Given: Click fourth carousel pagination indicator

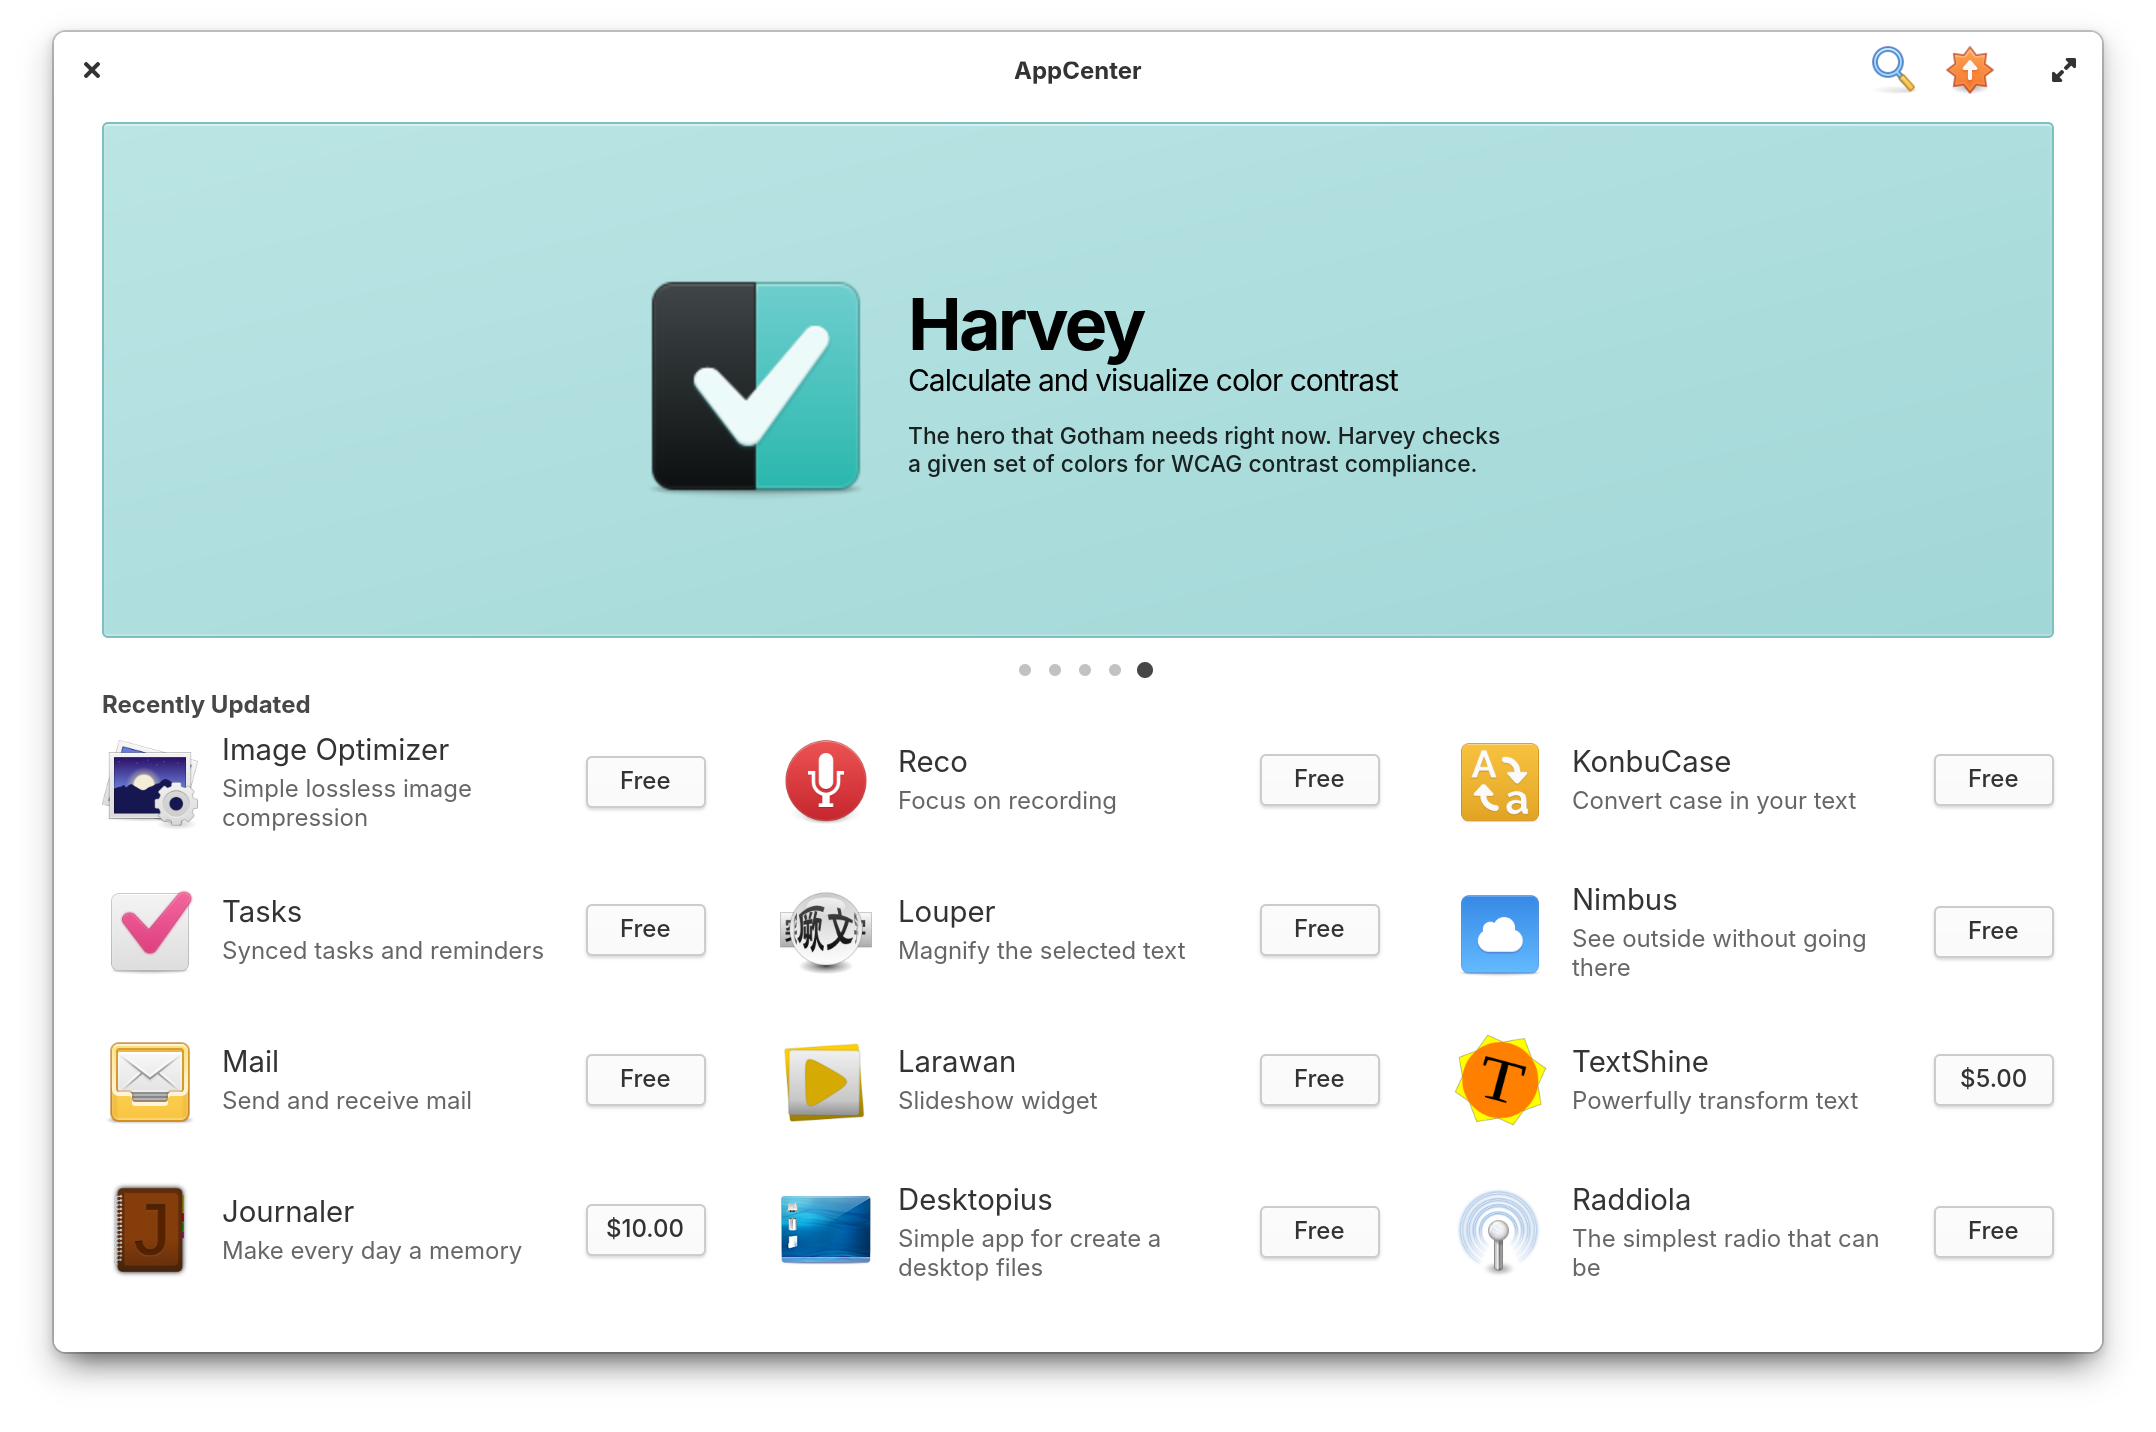Looking at the screenshot, I should point(1114,670).
